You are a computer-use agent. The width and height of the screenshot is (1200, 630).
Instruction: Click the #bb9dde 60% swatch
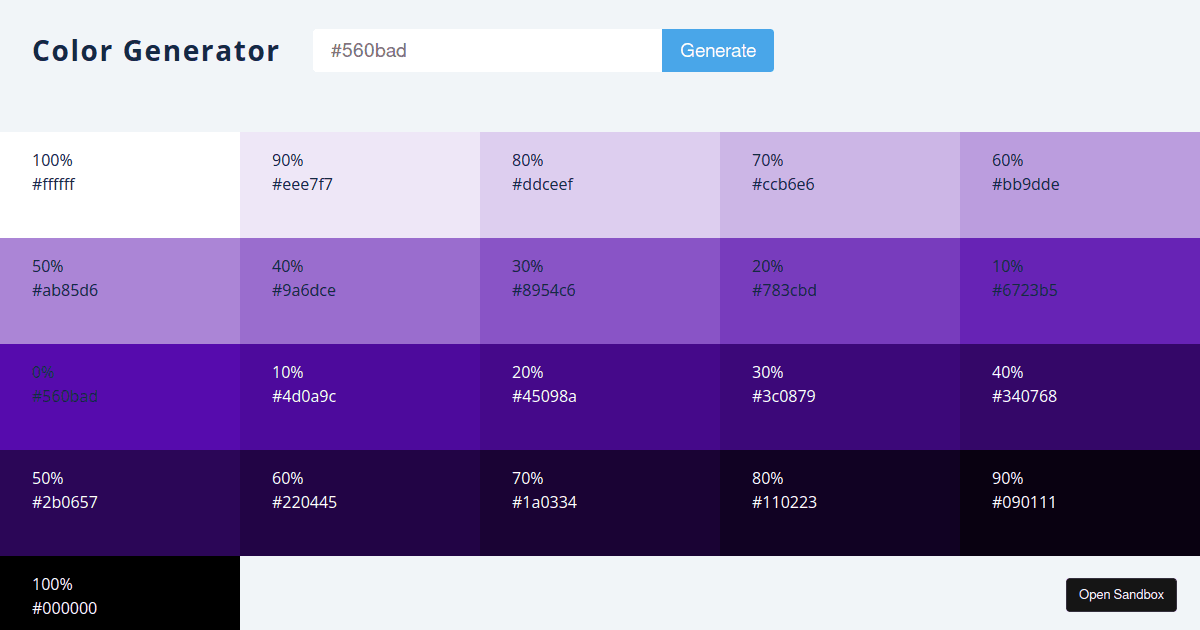click(x=1080, y=184)
